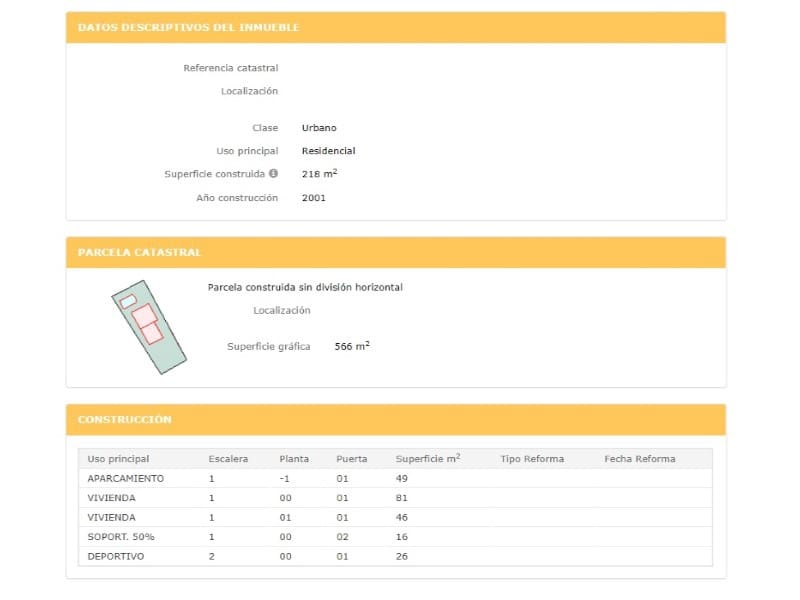
Task: Click the Planta column header
Action: [294, 459]
